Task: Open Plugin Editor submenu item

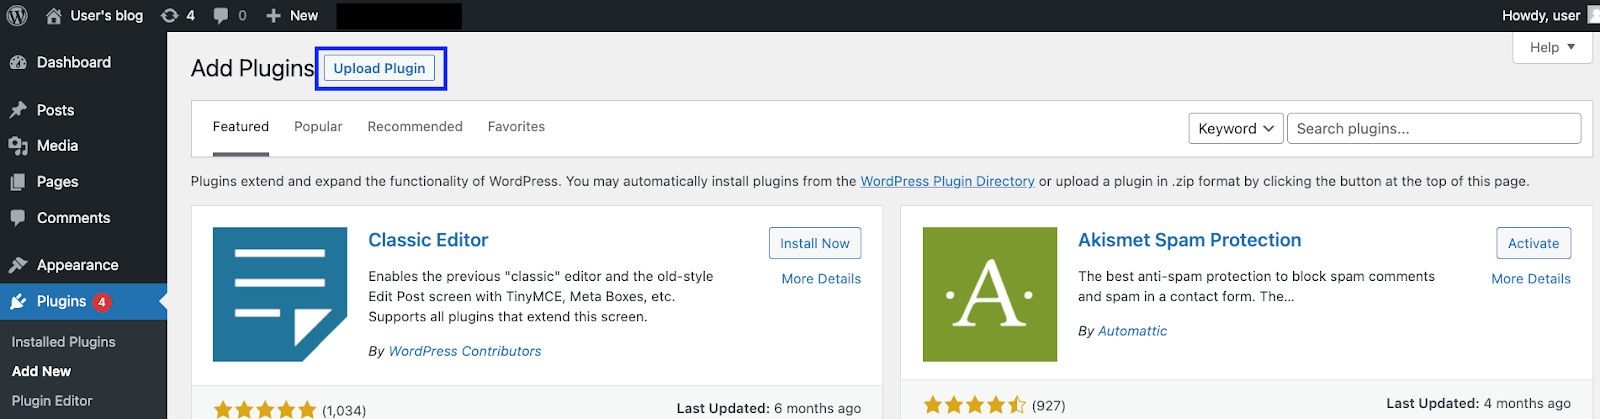Action: pos(52,401)
